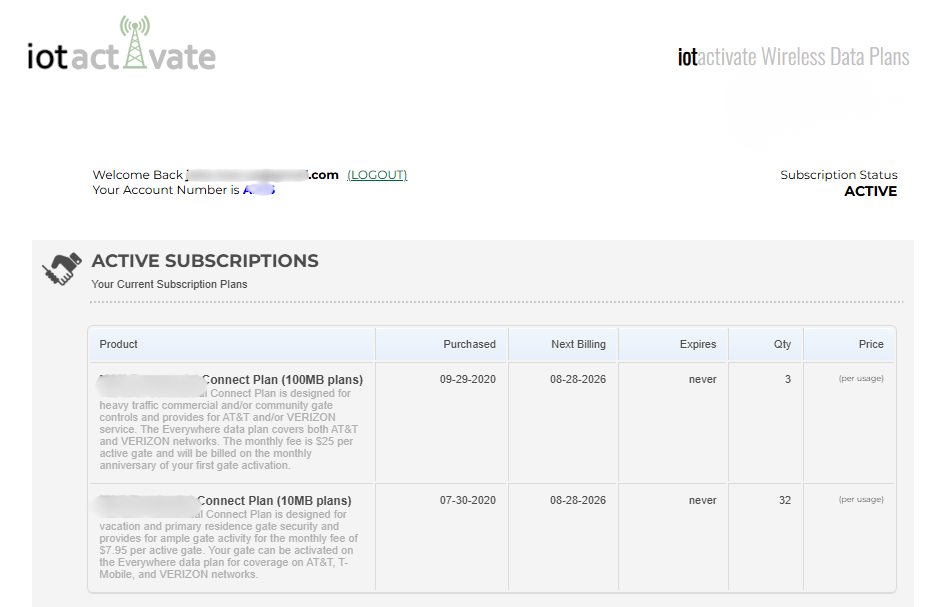Click '(per usage)' price of 10MB plan
944x607 pixels.
[x=861, y=499]
